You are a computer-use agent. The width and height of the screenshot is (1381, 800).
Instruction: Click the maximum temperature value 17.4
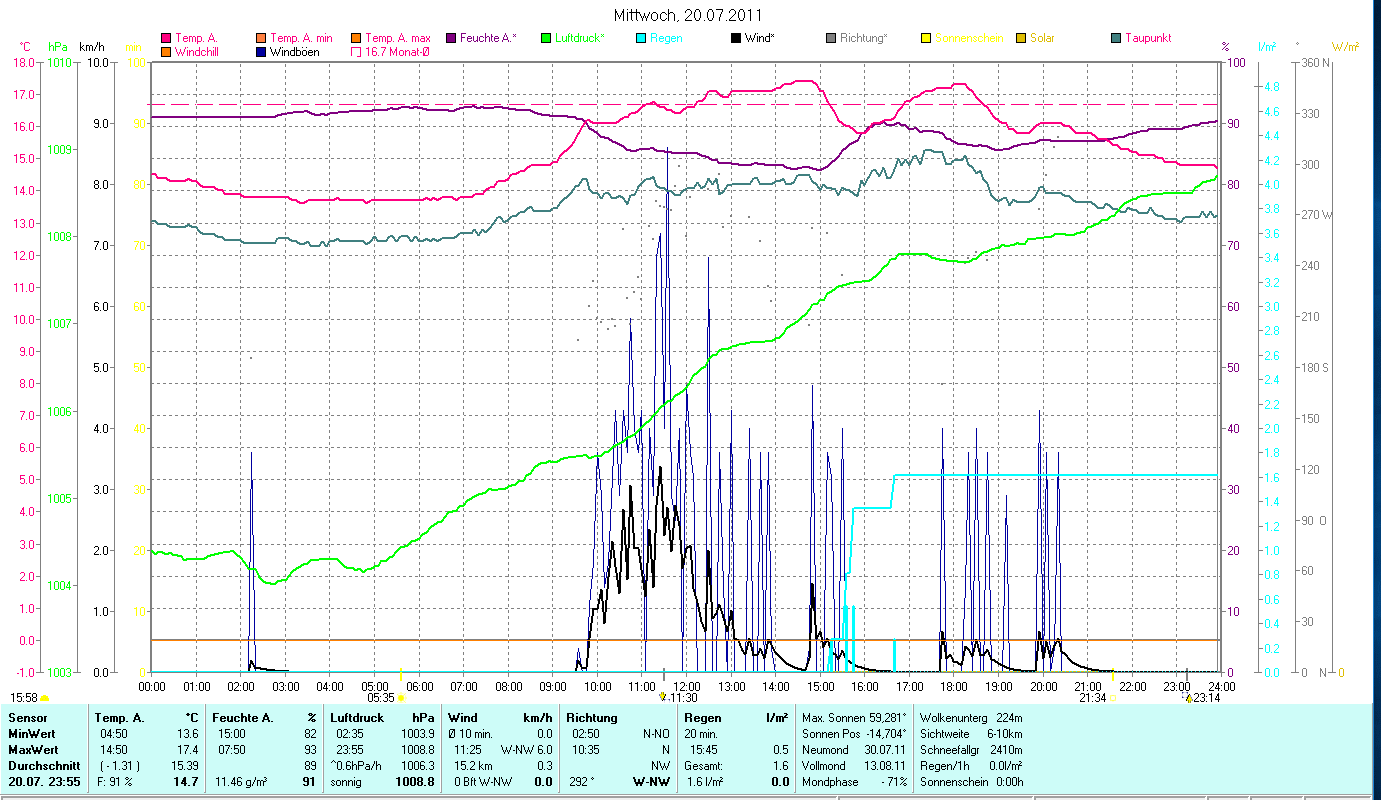187,750
